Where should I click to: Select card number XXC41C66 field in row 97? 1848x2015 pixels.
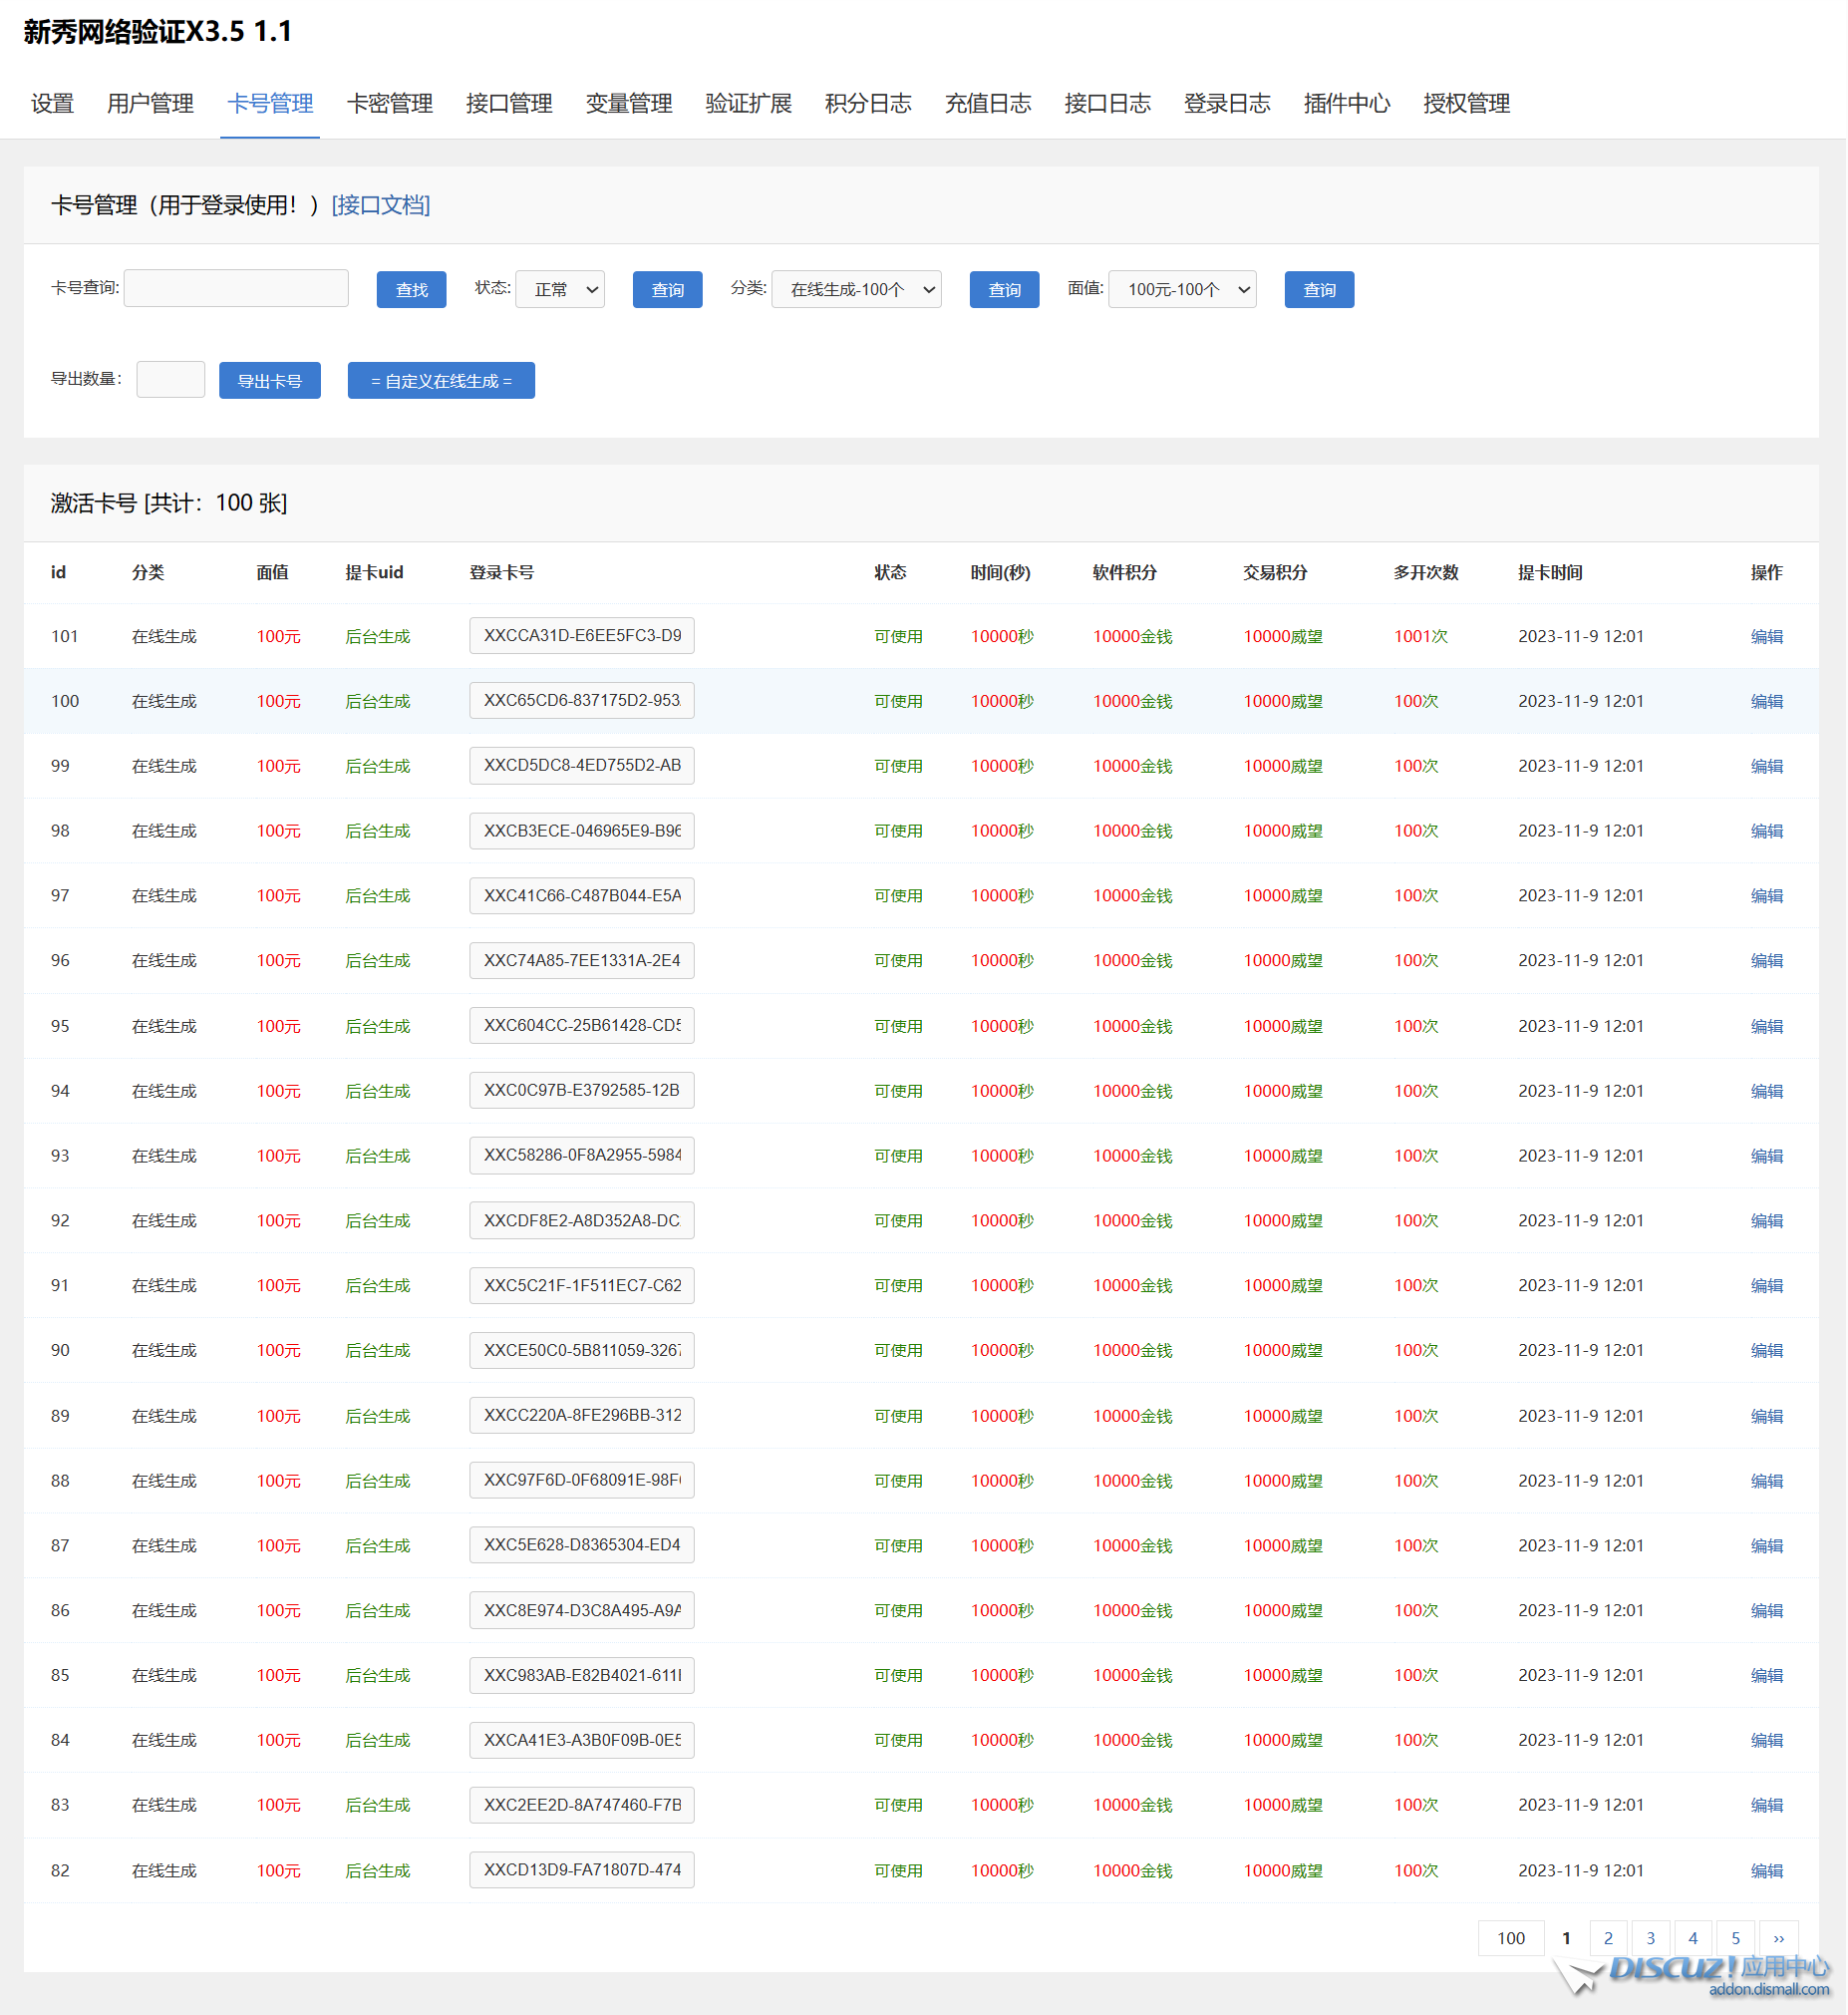(x=582, y=896)
